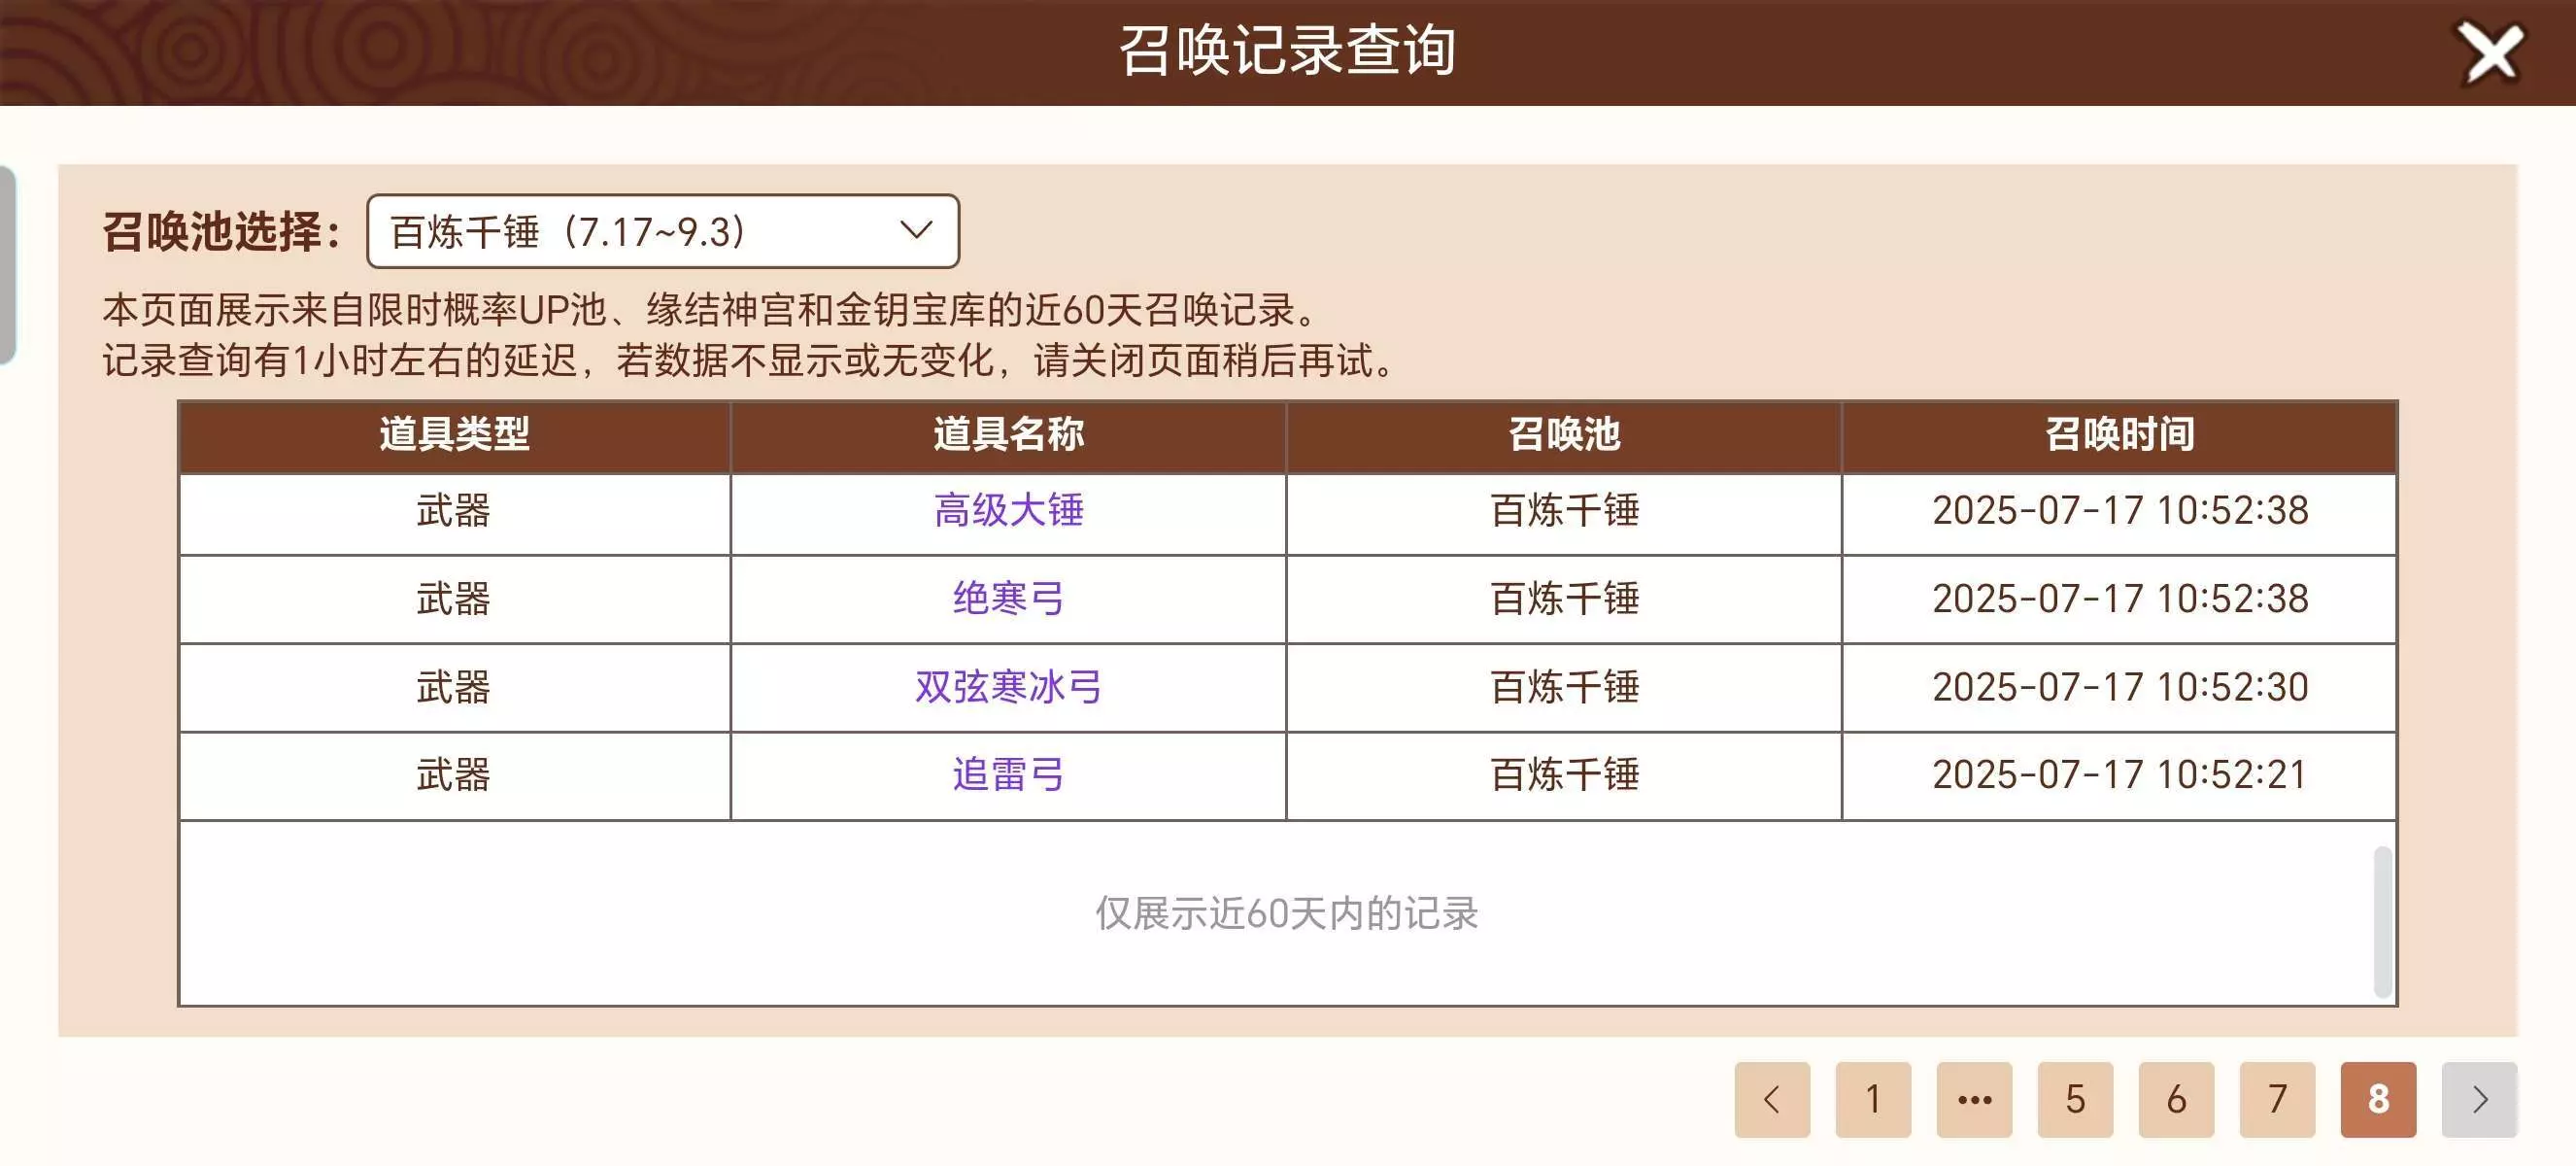This screenshot has width=2576, height=1166.
Task: Select current page 8 button
Action: pyautogui.click(x=2378, y=1099)
